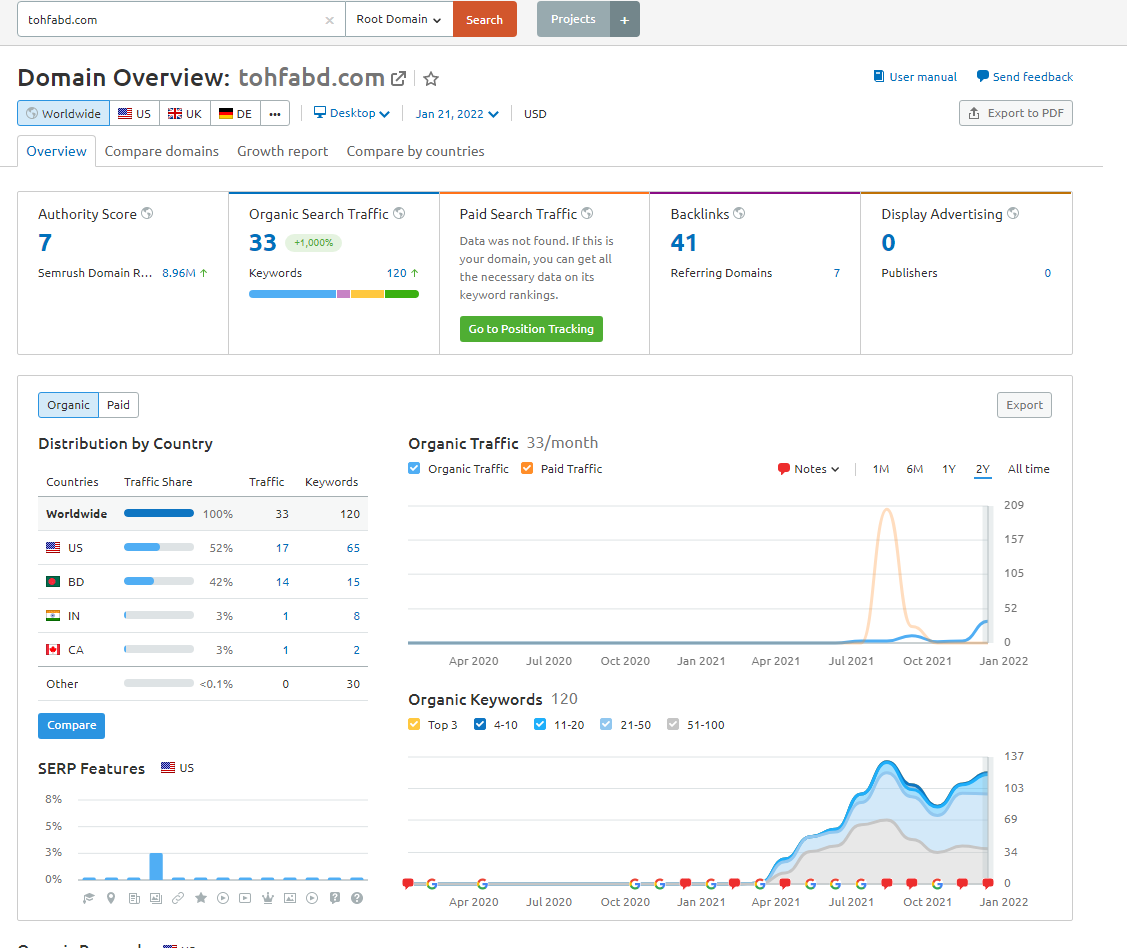Expand the Desktop device dropdown

pyautogui.click(x=351, y=114)
